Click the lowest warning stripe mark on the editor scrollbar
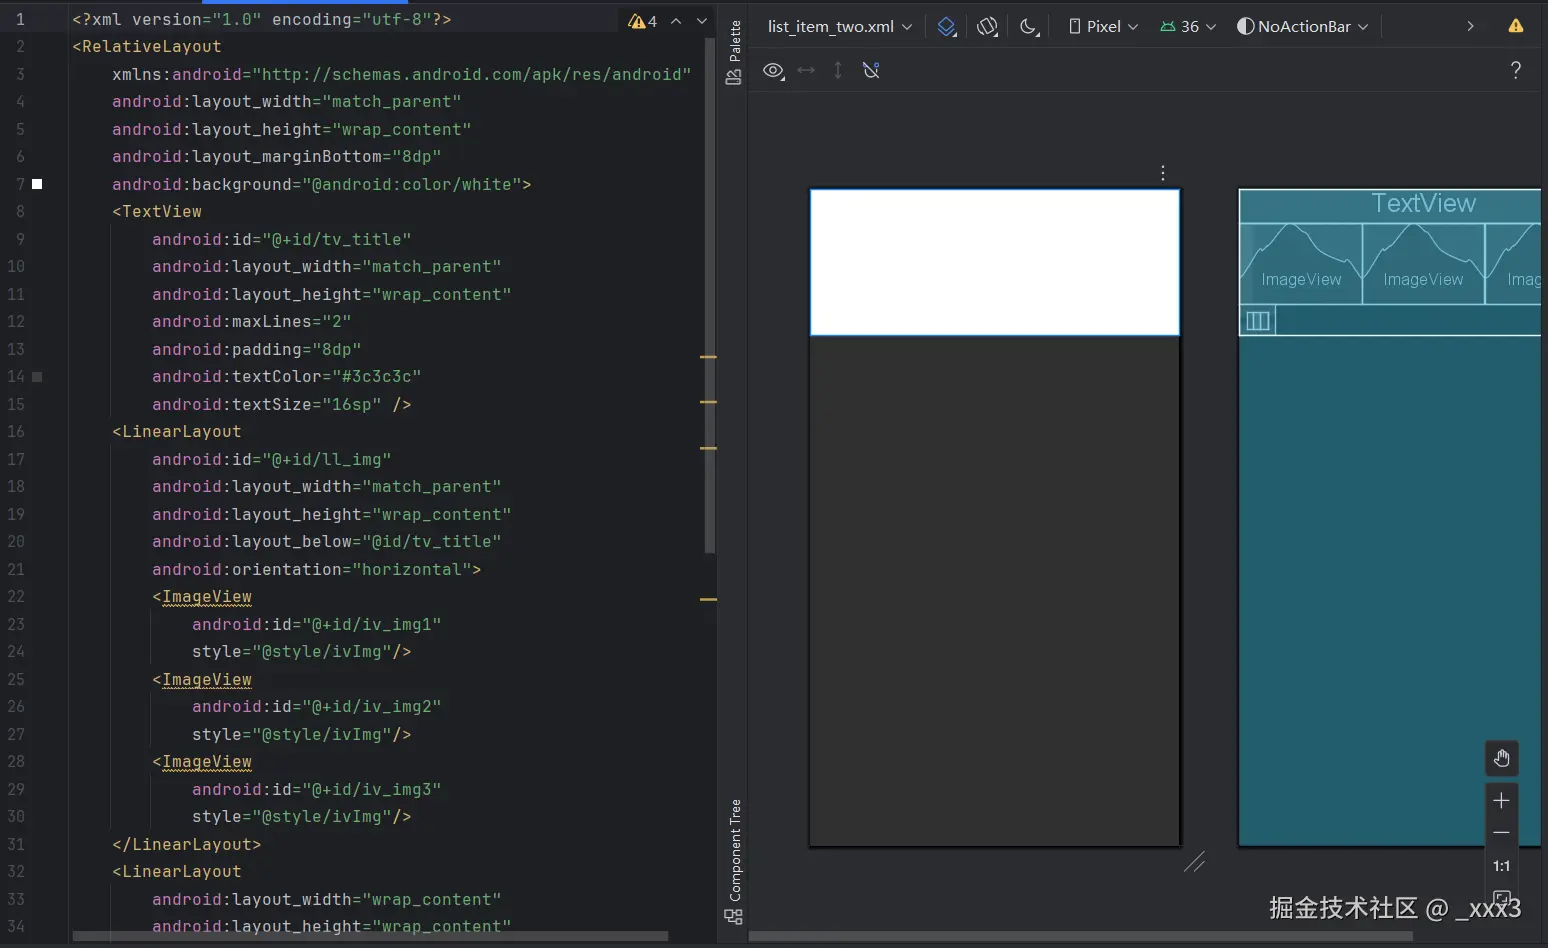This screenshot has width=1548, height=948. coord(708,599)
